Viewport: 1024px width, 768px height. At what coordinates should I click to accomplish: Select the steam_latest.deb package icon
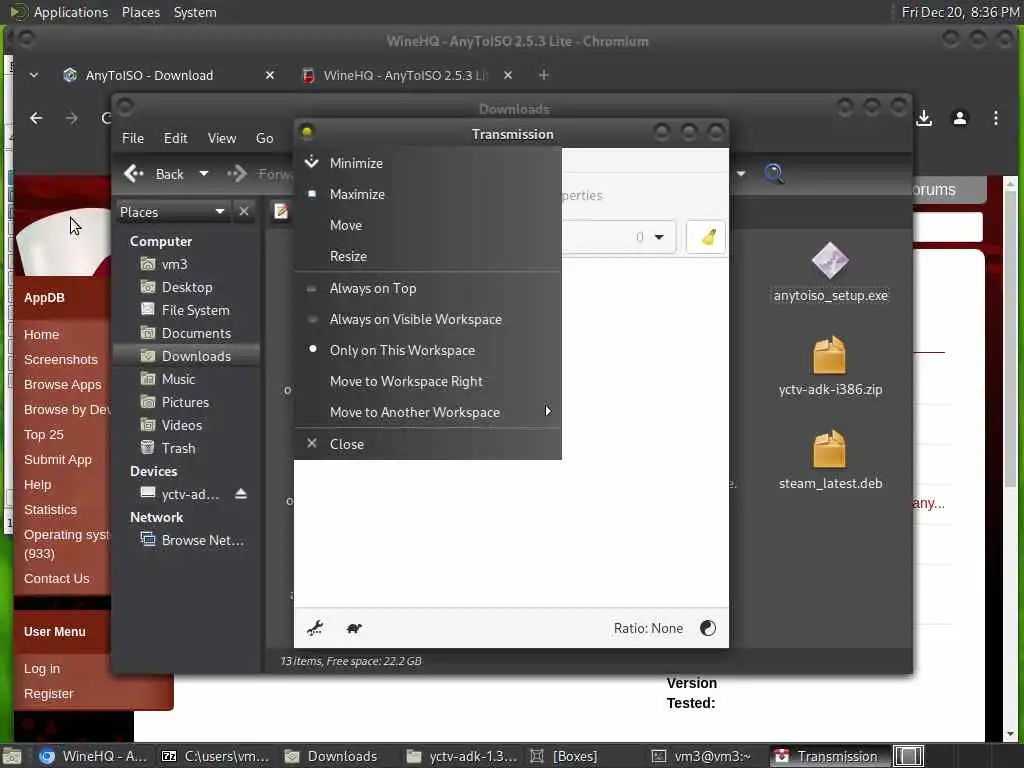tap(830, 449)
